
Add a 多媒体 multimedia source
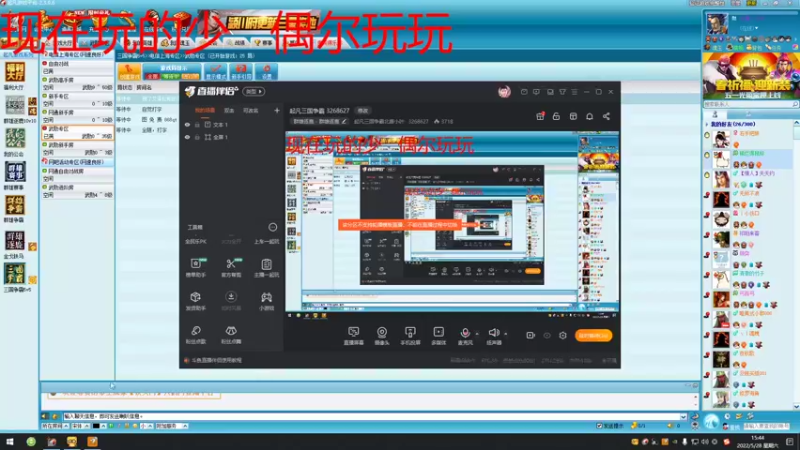coord(438,336)
